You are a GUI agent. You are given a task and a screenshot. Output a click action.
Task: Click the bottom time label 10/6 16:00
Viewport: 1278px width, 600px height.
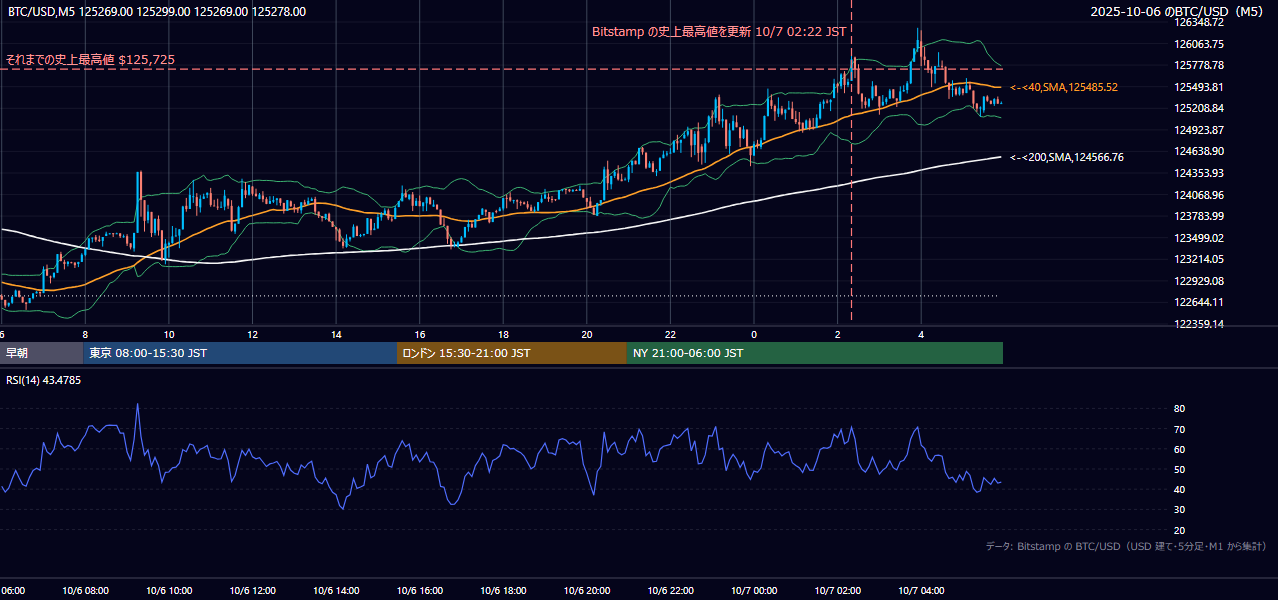(420, 590)
